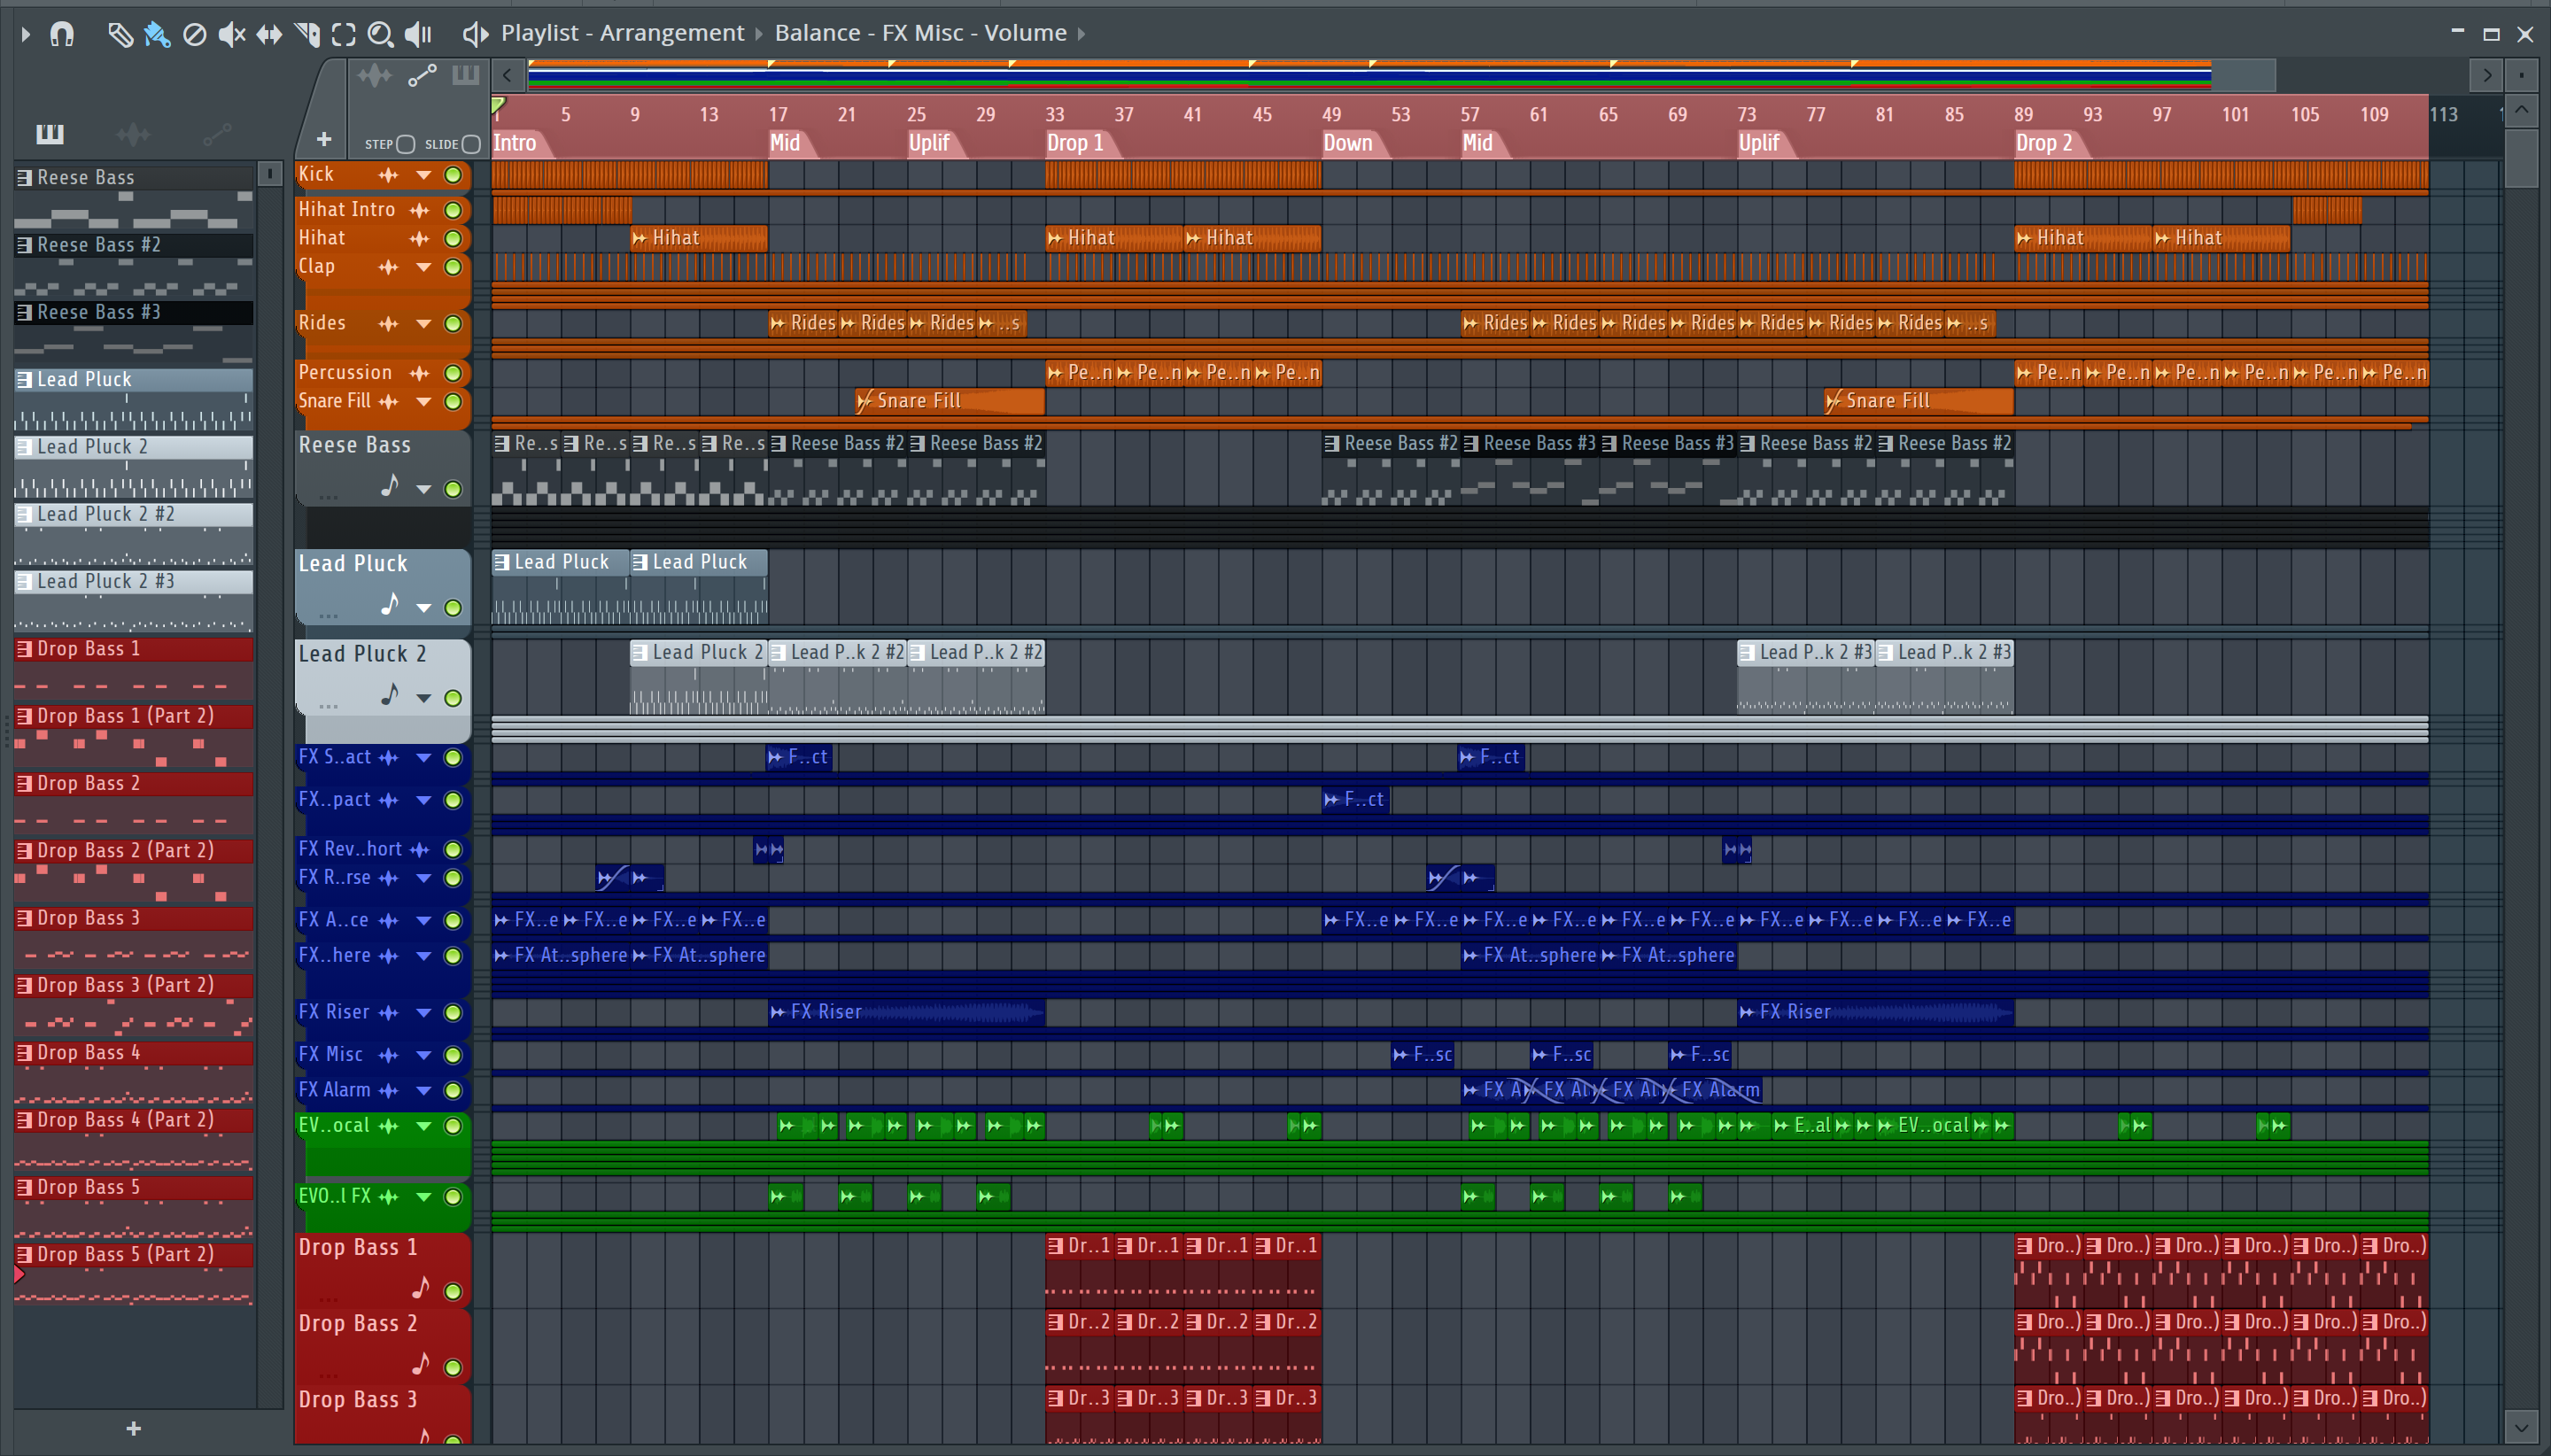Toggle the snap magnet icon
The height and width of the screenshot is (1456, 2551).
pos(62,34)
